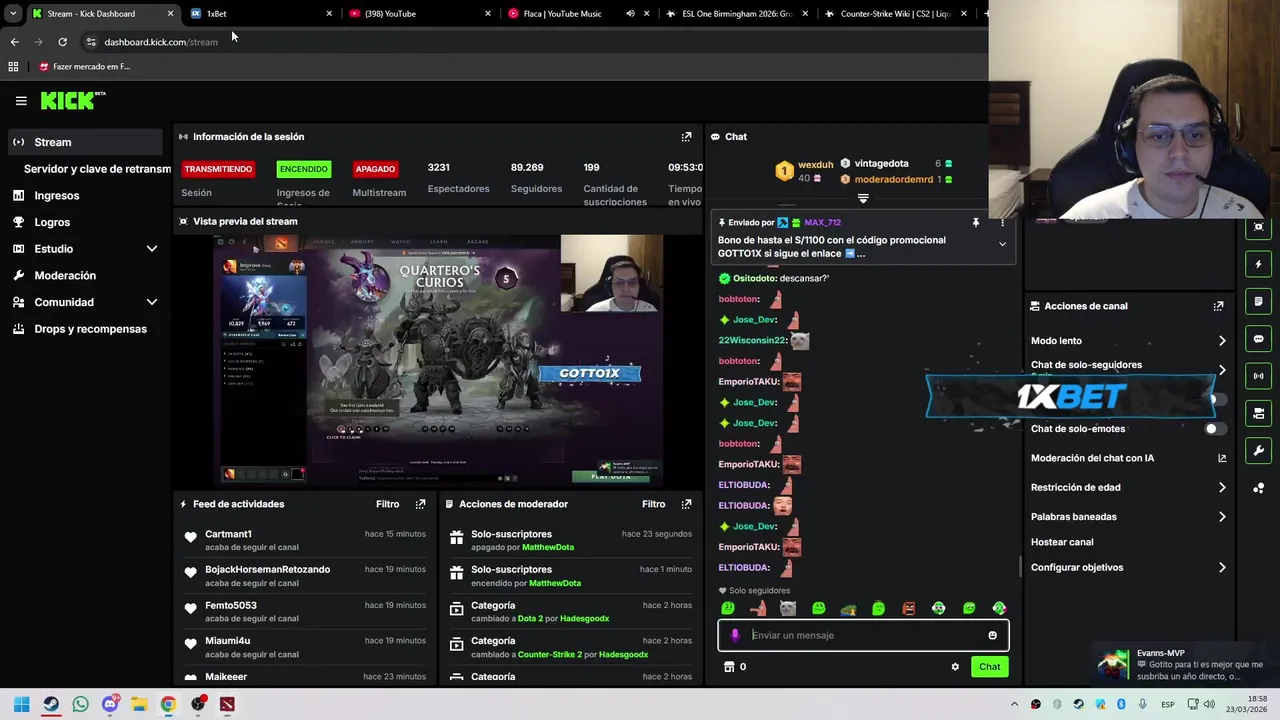Pop out the Acciones de moderador panel
The height and width of the screenshot is (720, 1280).
(x=686, y=504)
